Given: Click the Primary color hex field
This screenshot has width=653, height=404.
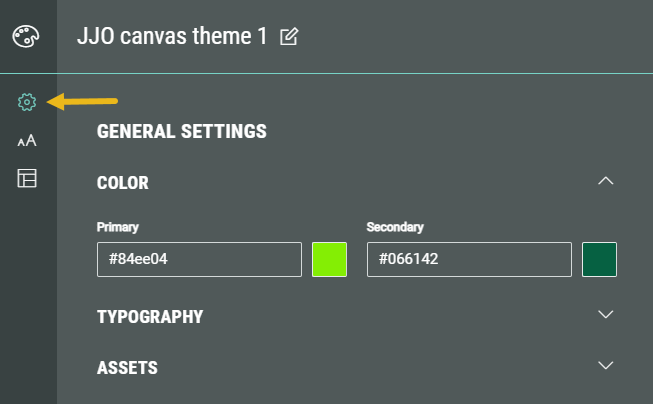Looking at the screenshot, I should [199, 259].
